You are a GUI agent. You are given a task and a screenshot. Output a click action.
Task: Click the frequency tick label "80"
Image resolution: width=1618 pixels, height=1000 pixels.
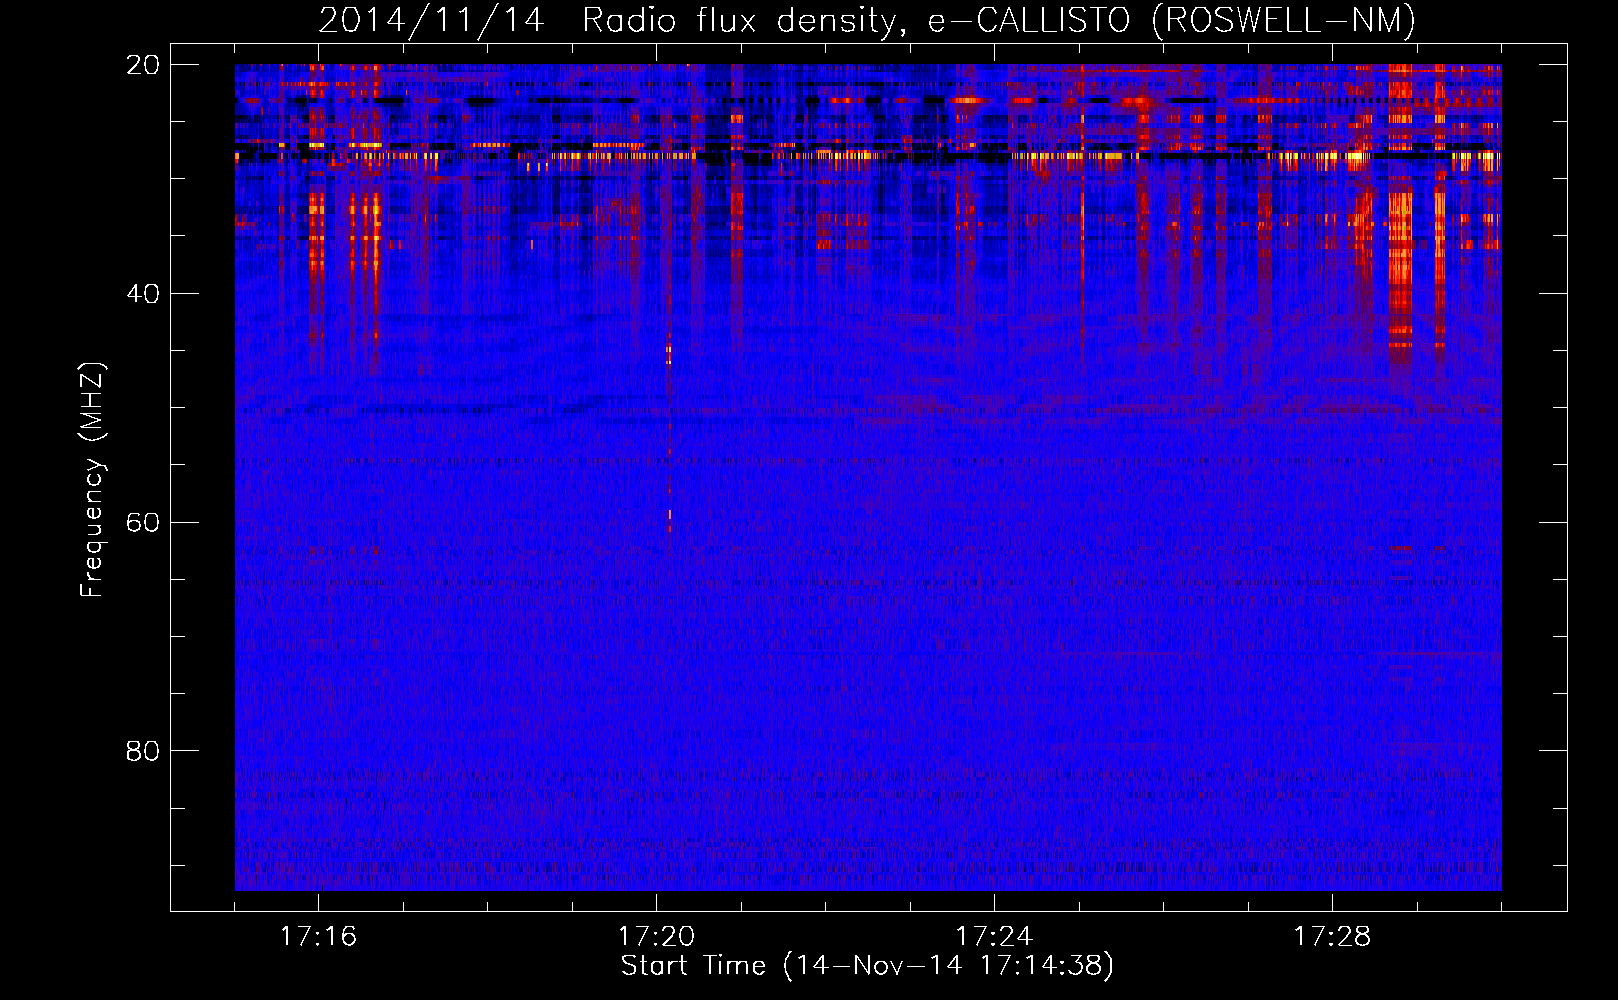(143, 751)
